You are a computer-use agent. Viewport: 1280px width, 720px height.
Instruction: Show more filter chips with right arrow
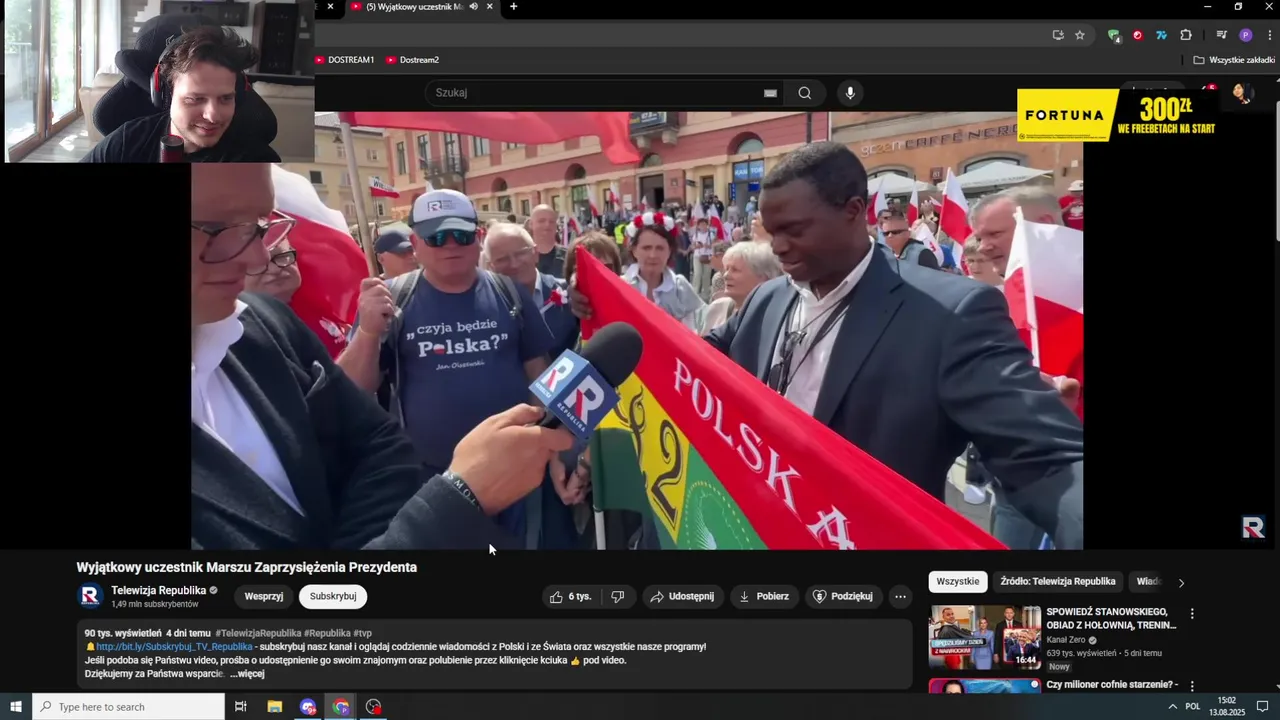1181,582
